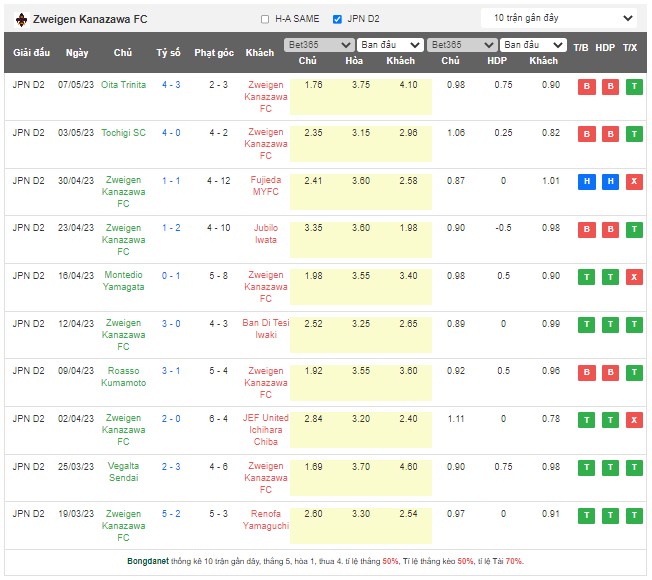Click the 'Phạt góc' column header

214,52
